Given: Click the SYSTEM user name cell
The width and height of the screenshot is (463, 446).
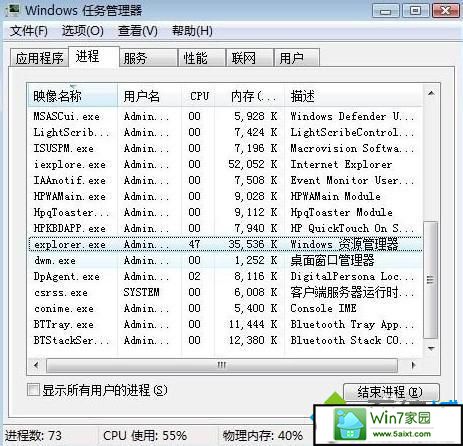Looking at the screenshot, I should (141, 292).
